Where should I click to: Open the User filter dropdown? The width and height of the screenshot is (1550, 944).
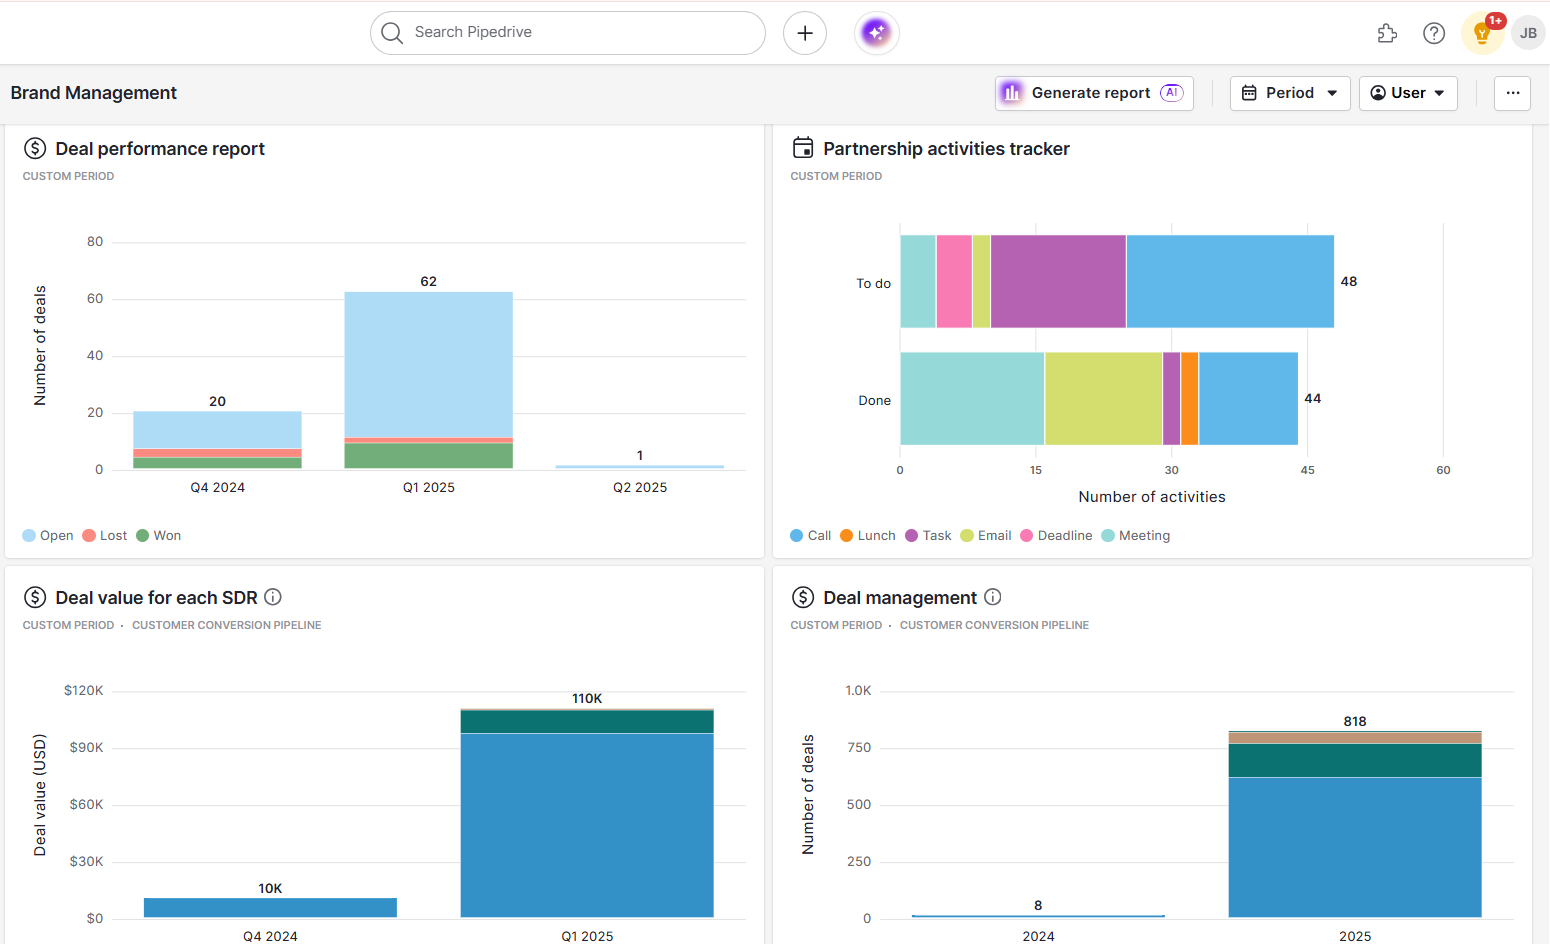point(1408,92)
